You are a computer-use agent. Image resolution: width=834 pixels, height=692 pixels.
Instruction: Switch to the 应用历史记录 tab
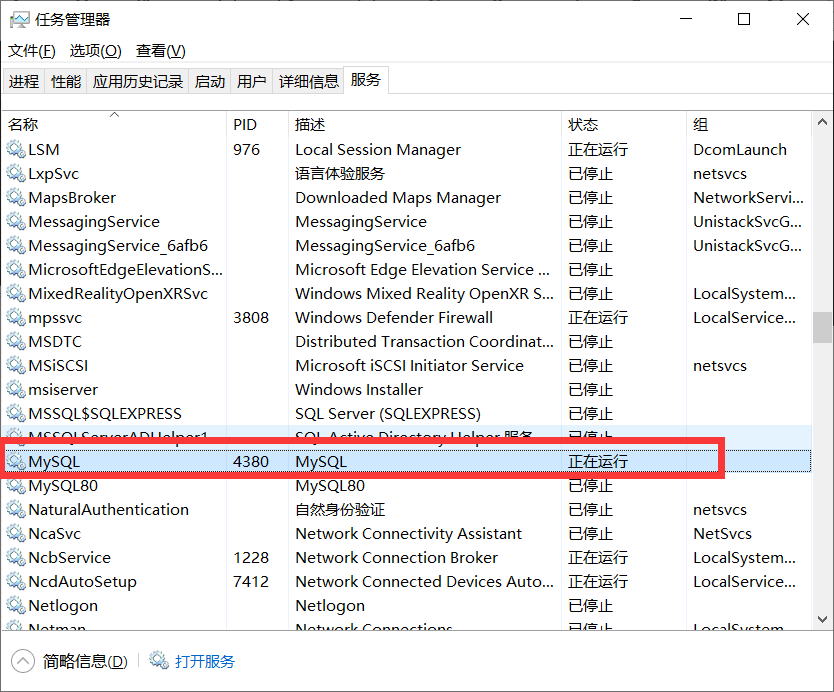[138, 81]
